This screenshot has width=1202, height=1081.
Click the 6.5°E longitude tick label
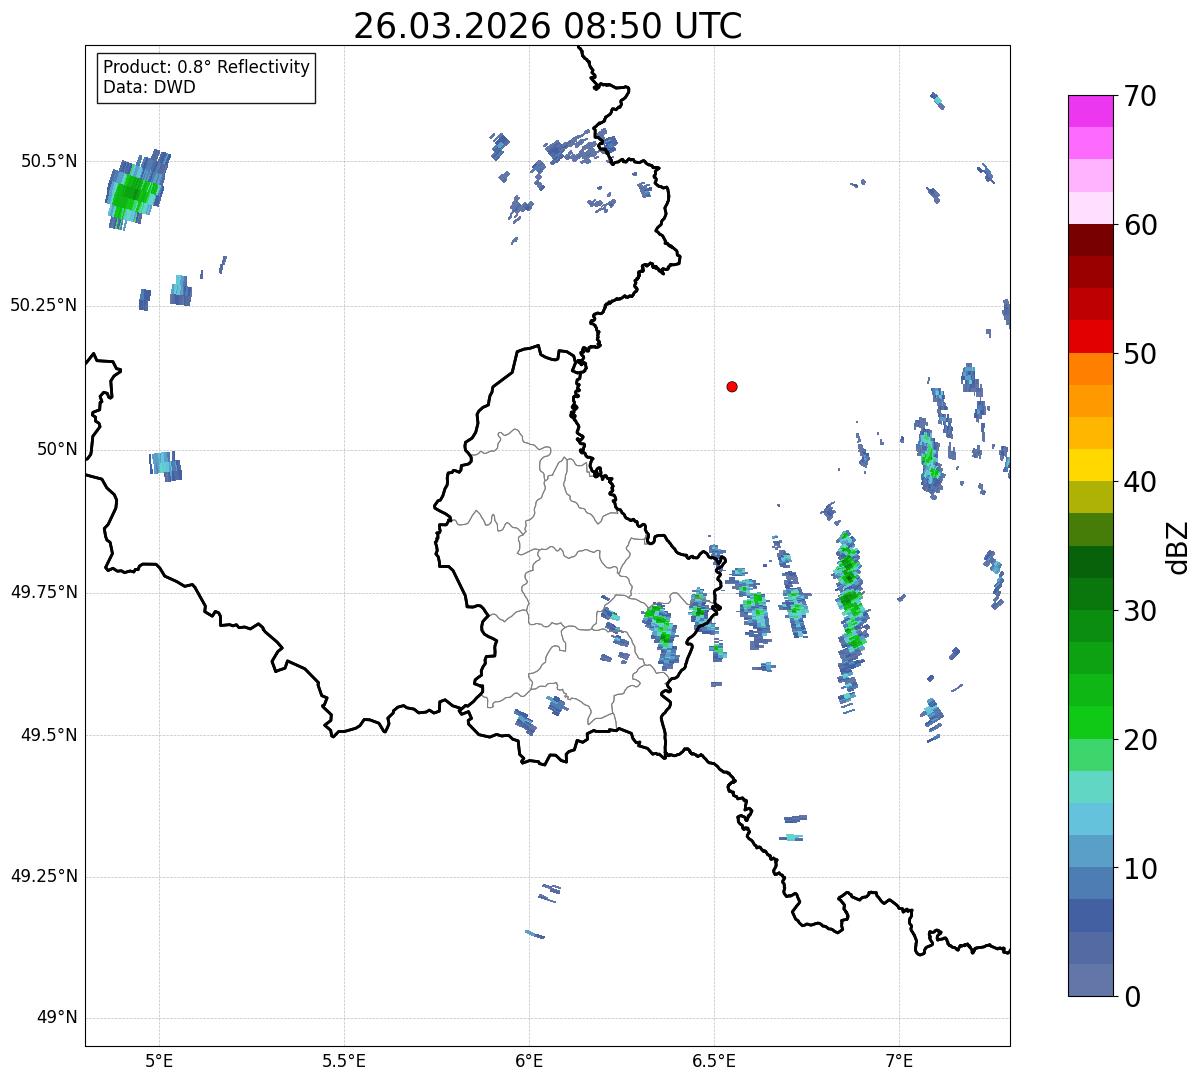714,1060
